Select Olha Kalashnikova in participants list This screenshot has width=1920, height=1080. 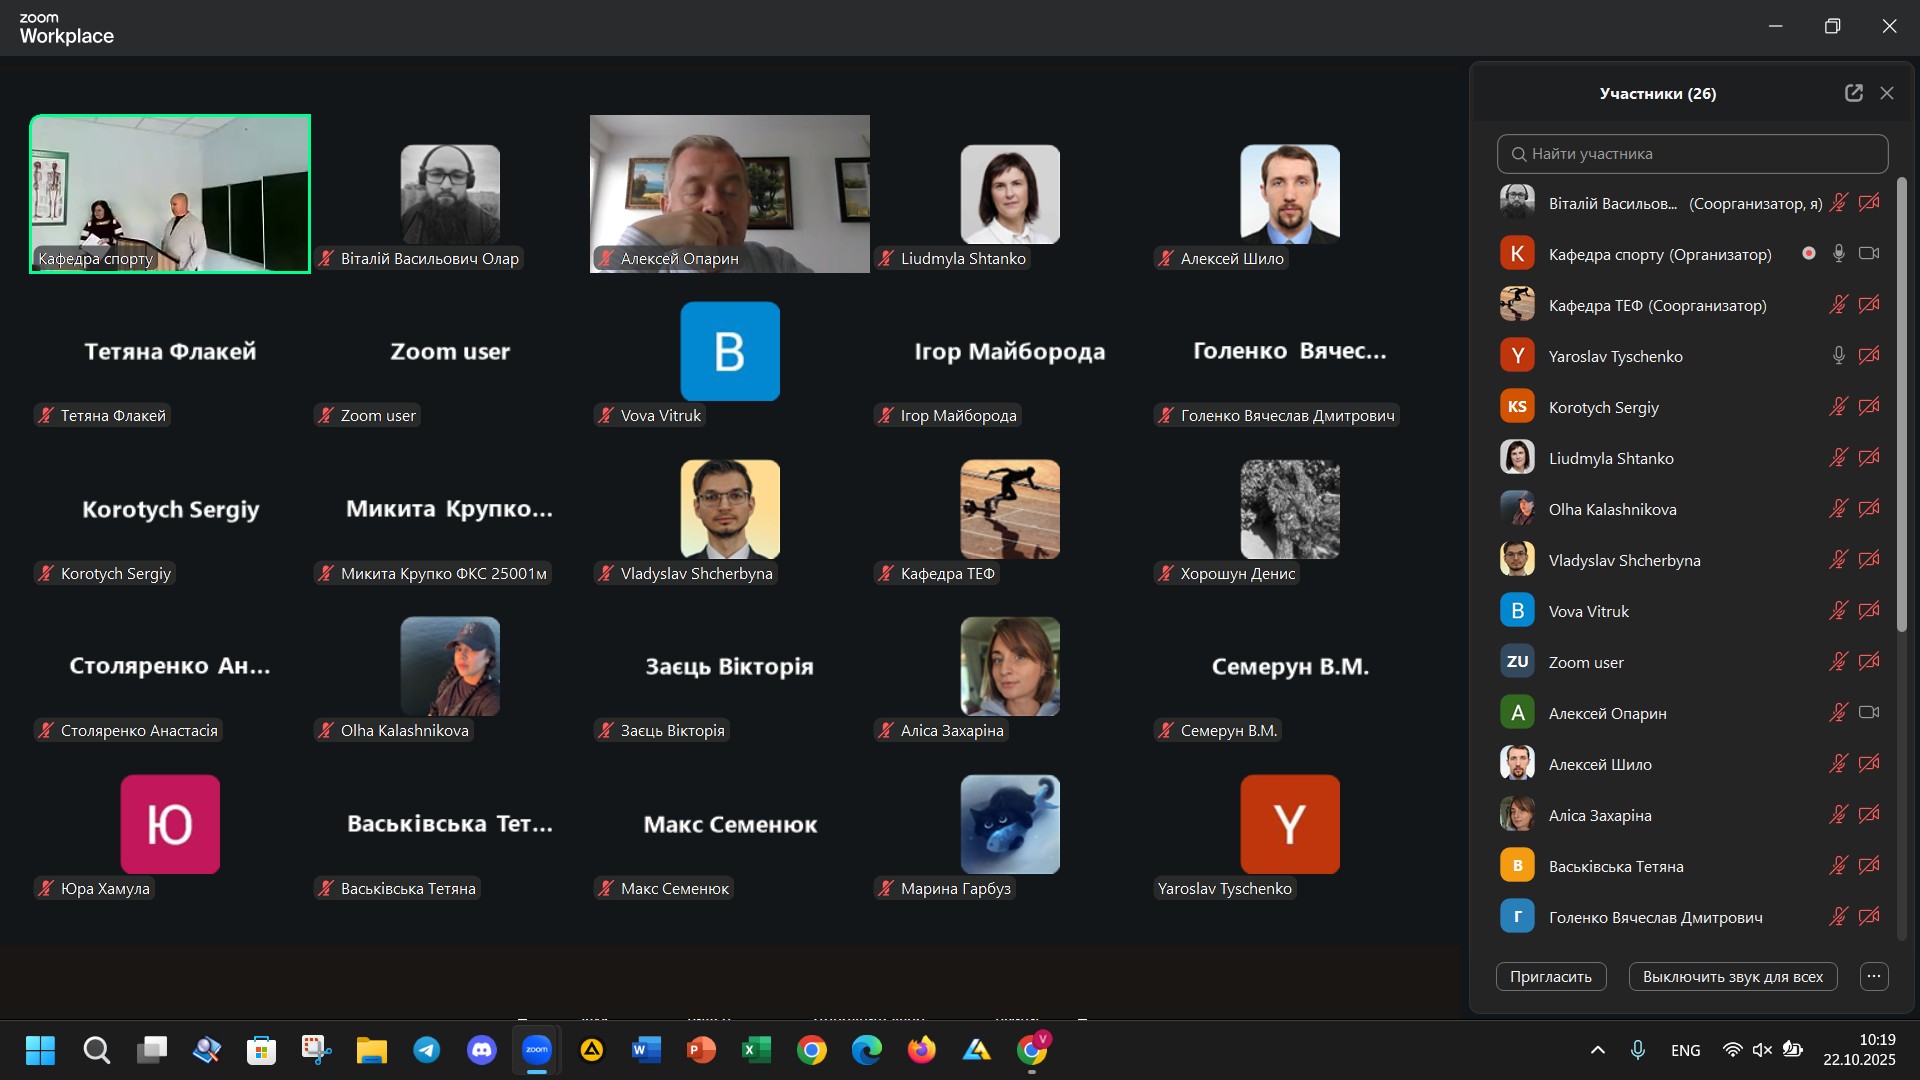click(x=1612, y=509)
